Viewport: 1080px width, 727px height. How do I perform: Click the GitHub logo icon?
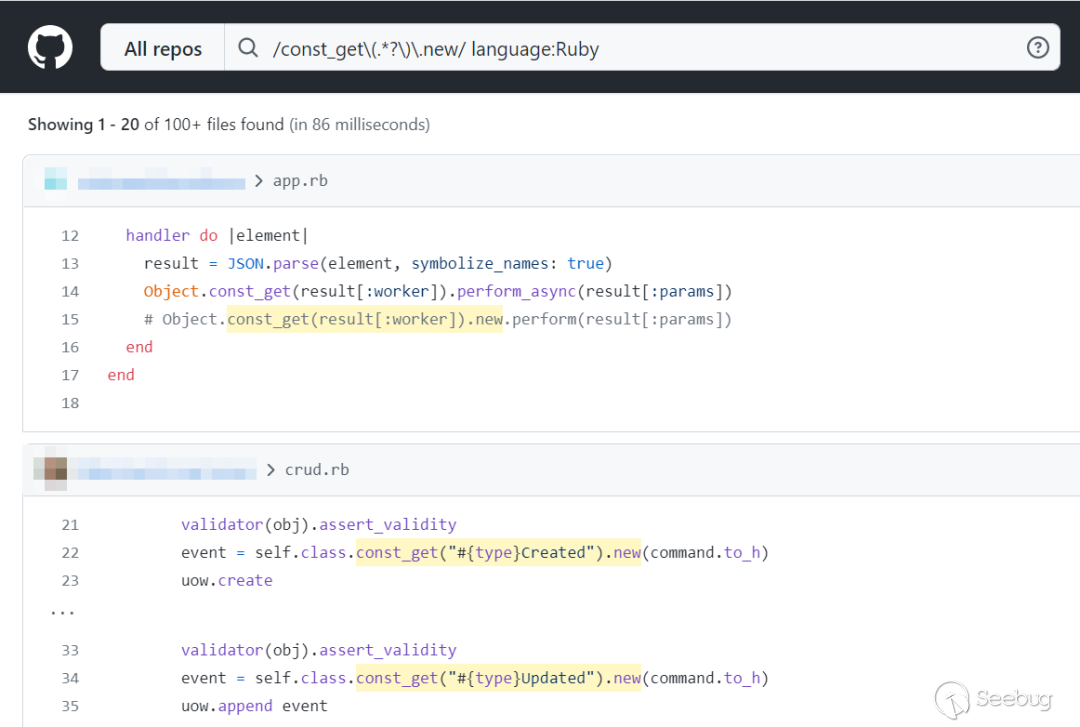[x=50, y=47]
